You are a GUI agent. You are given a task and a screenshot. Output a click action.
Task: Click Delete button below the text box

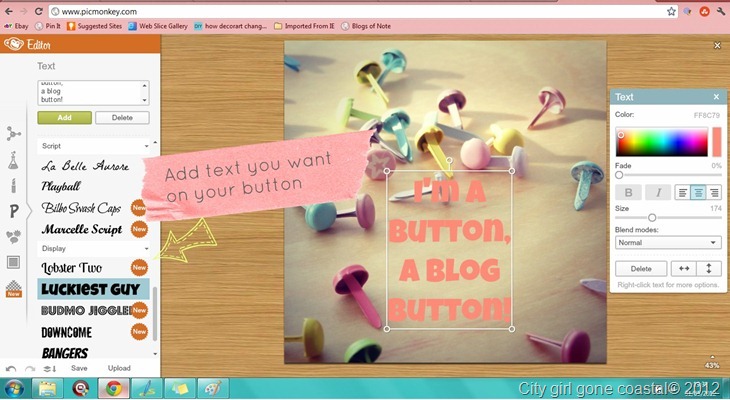tap(122, 118)
